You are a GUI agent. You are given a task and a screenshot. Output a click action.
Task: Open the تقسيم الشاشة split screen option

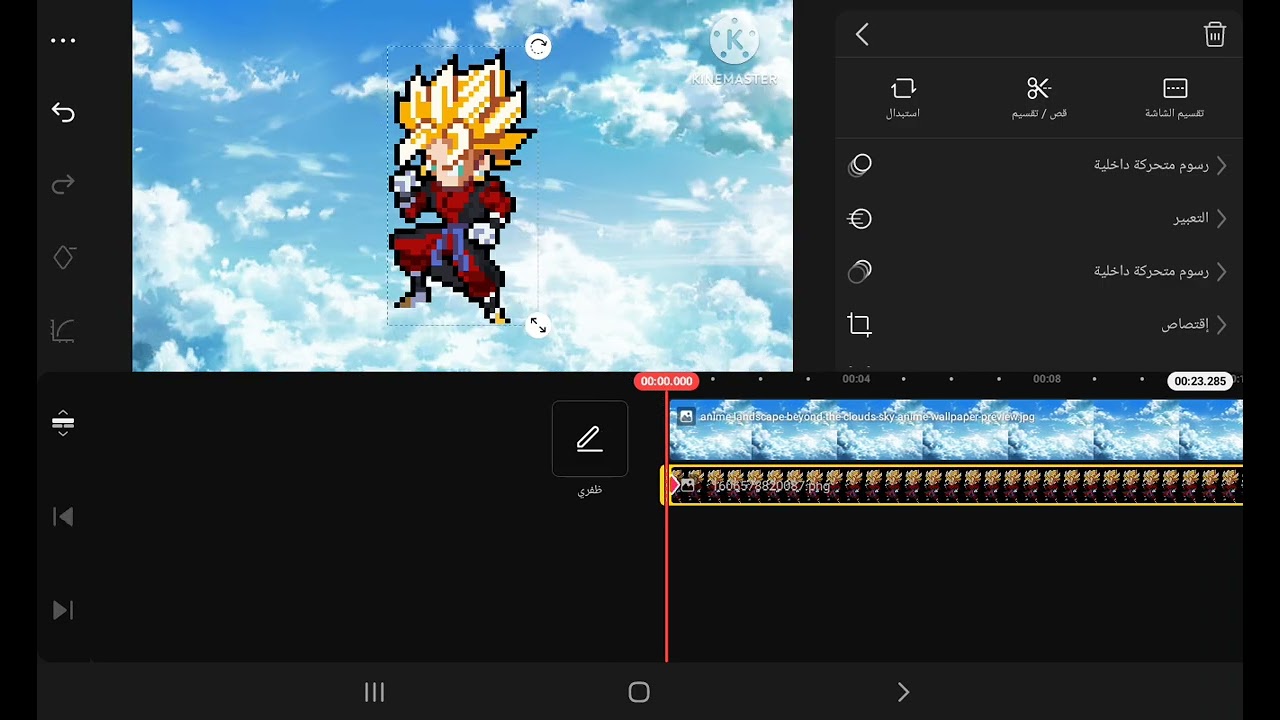1175,98
